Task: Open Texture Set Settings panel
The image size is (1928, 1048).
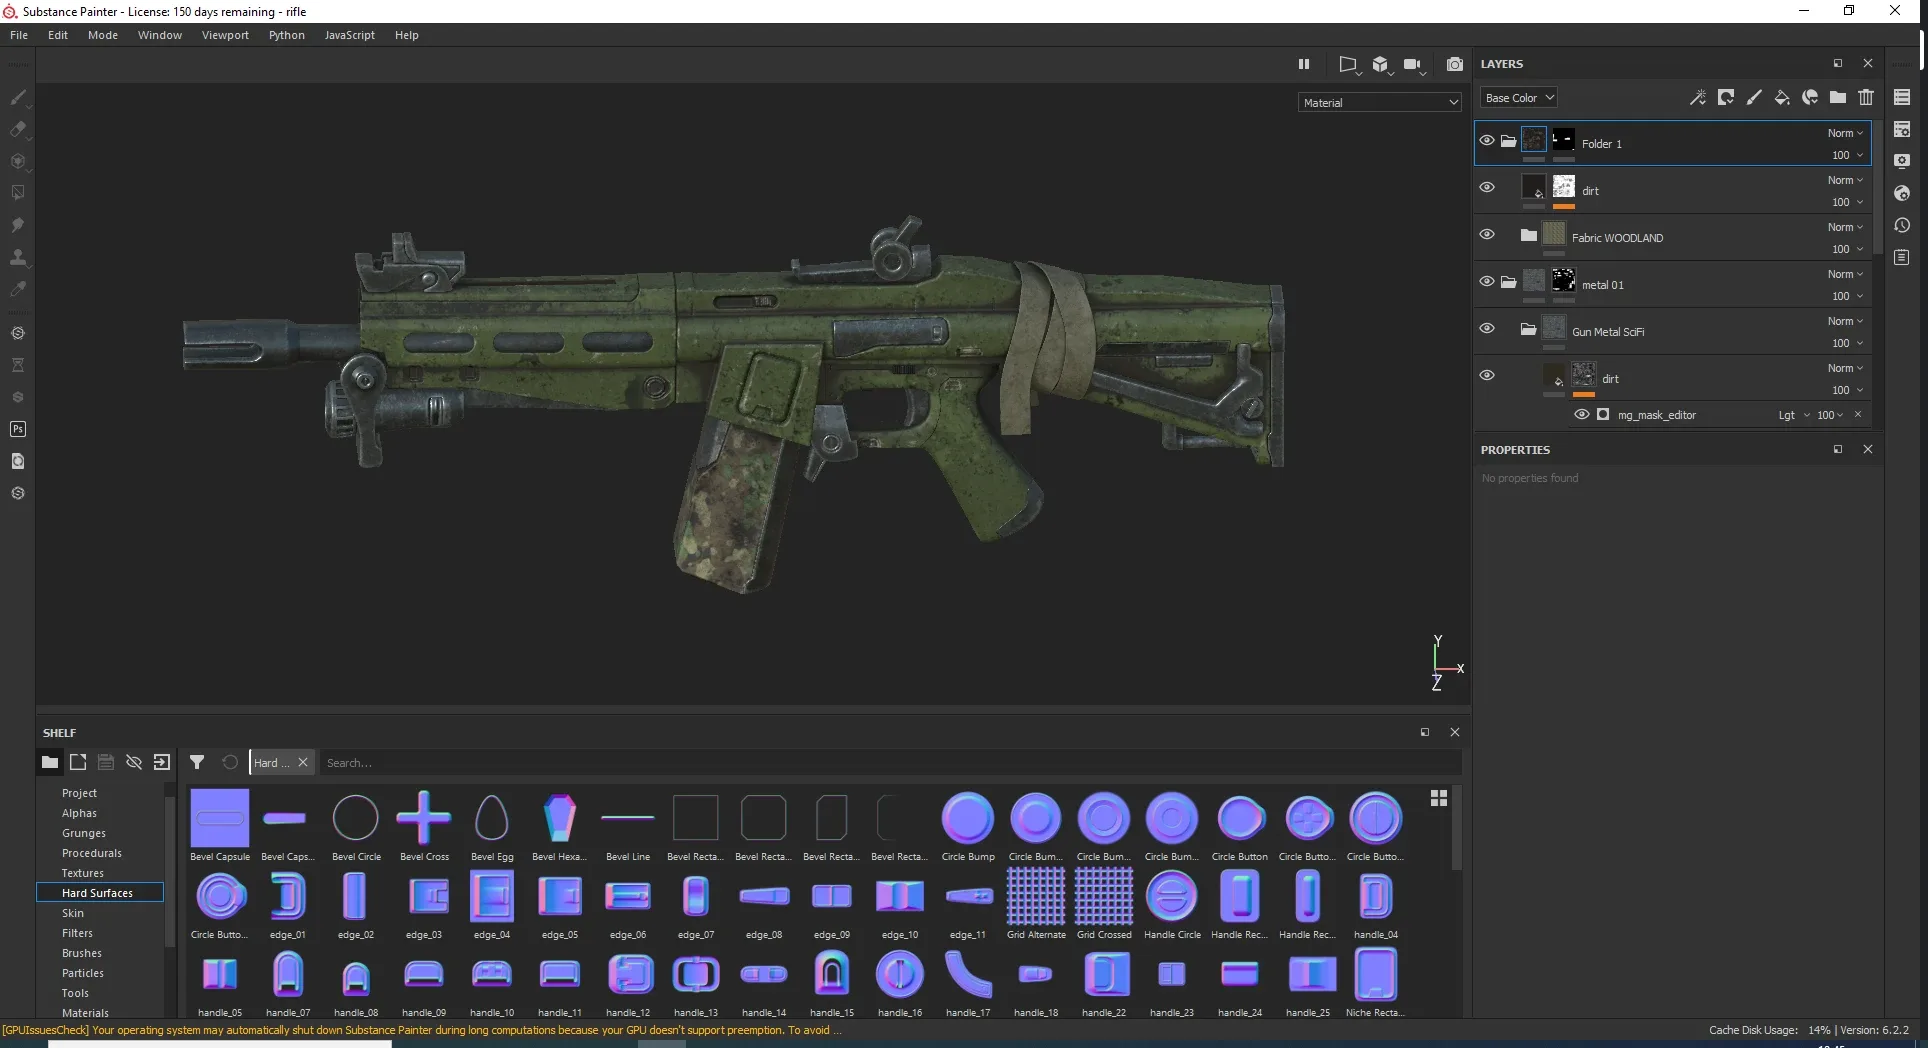Action: point(1902,129)
